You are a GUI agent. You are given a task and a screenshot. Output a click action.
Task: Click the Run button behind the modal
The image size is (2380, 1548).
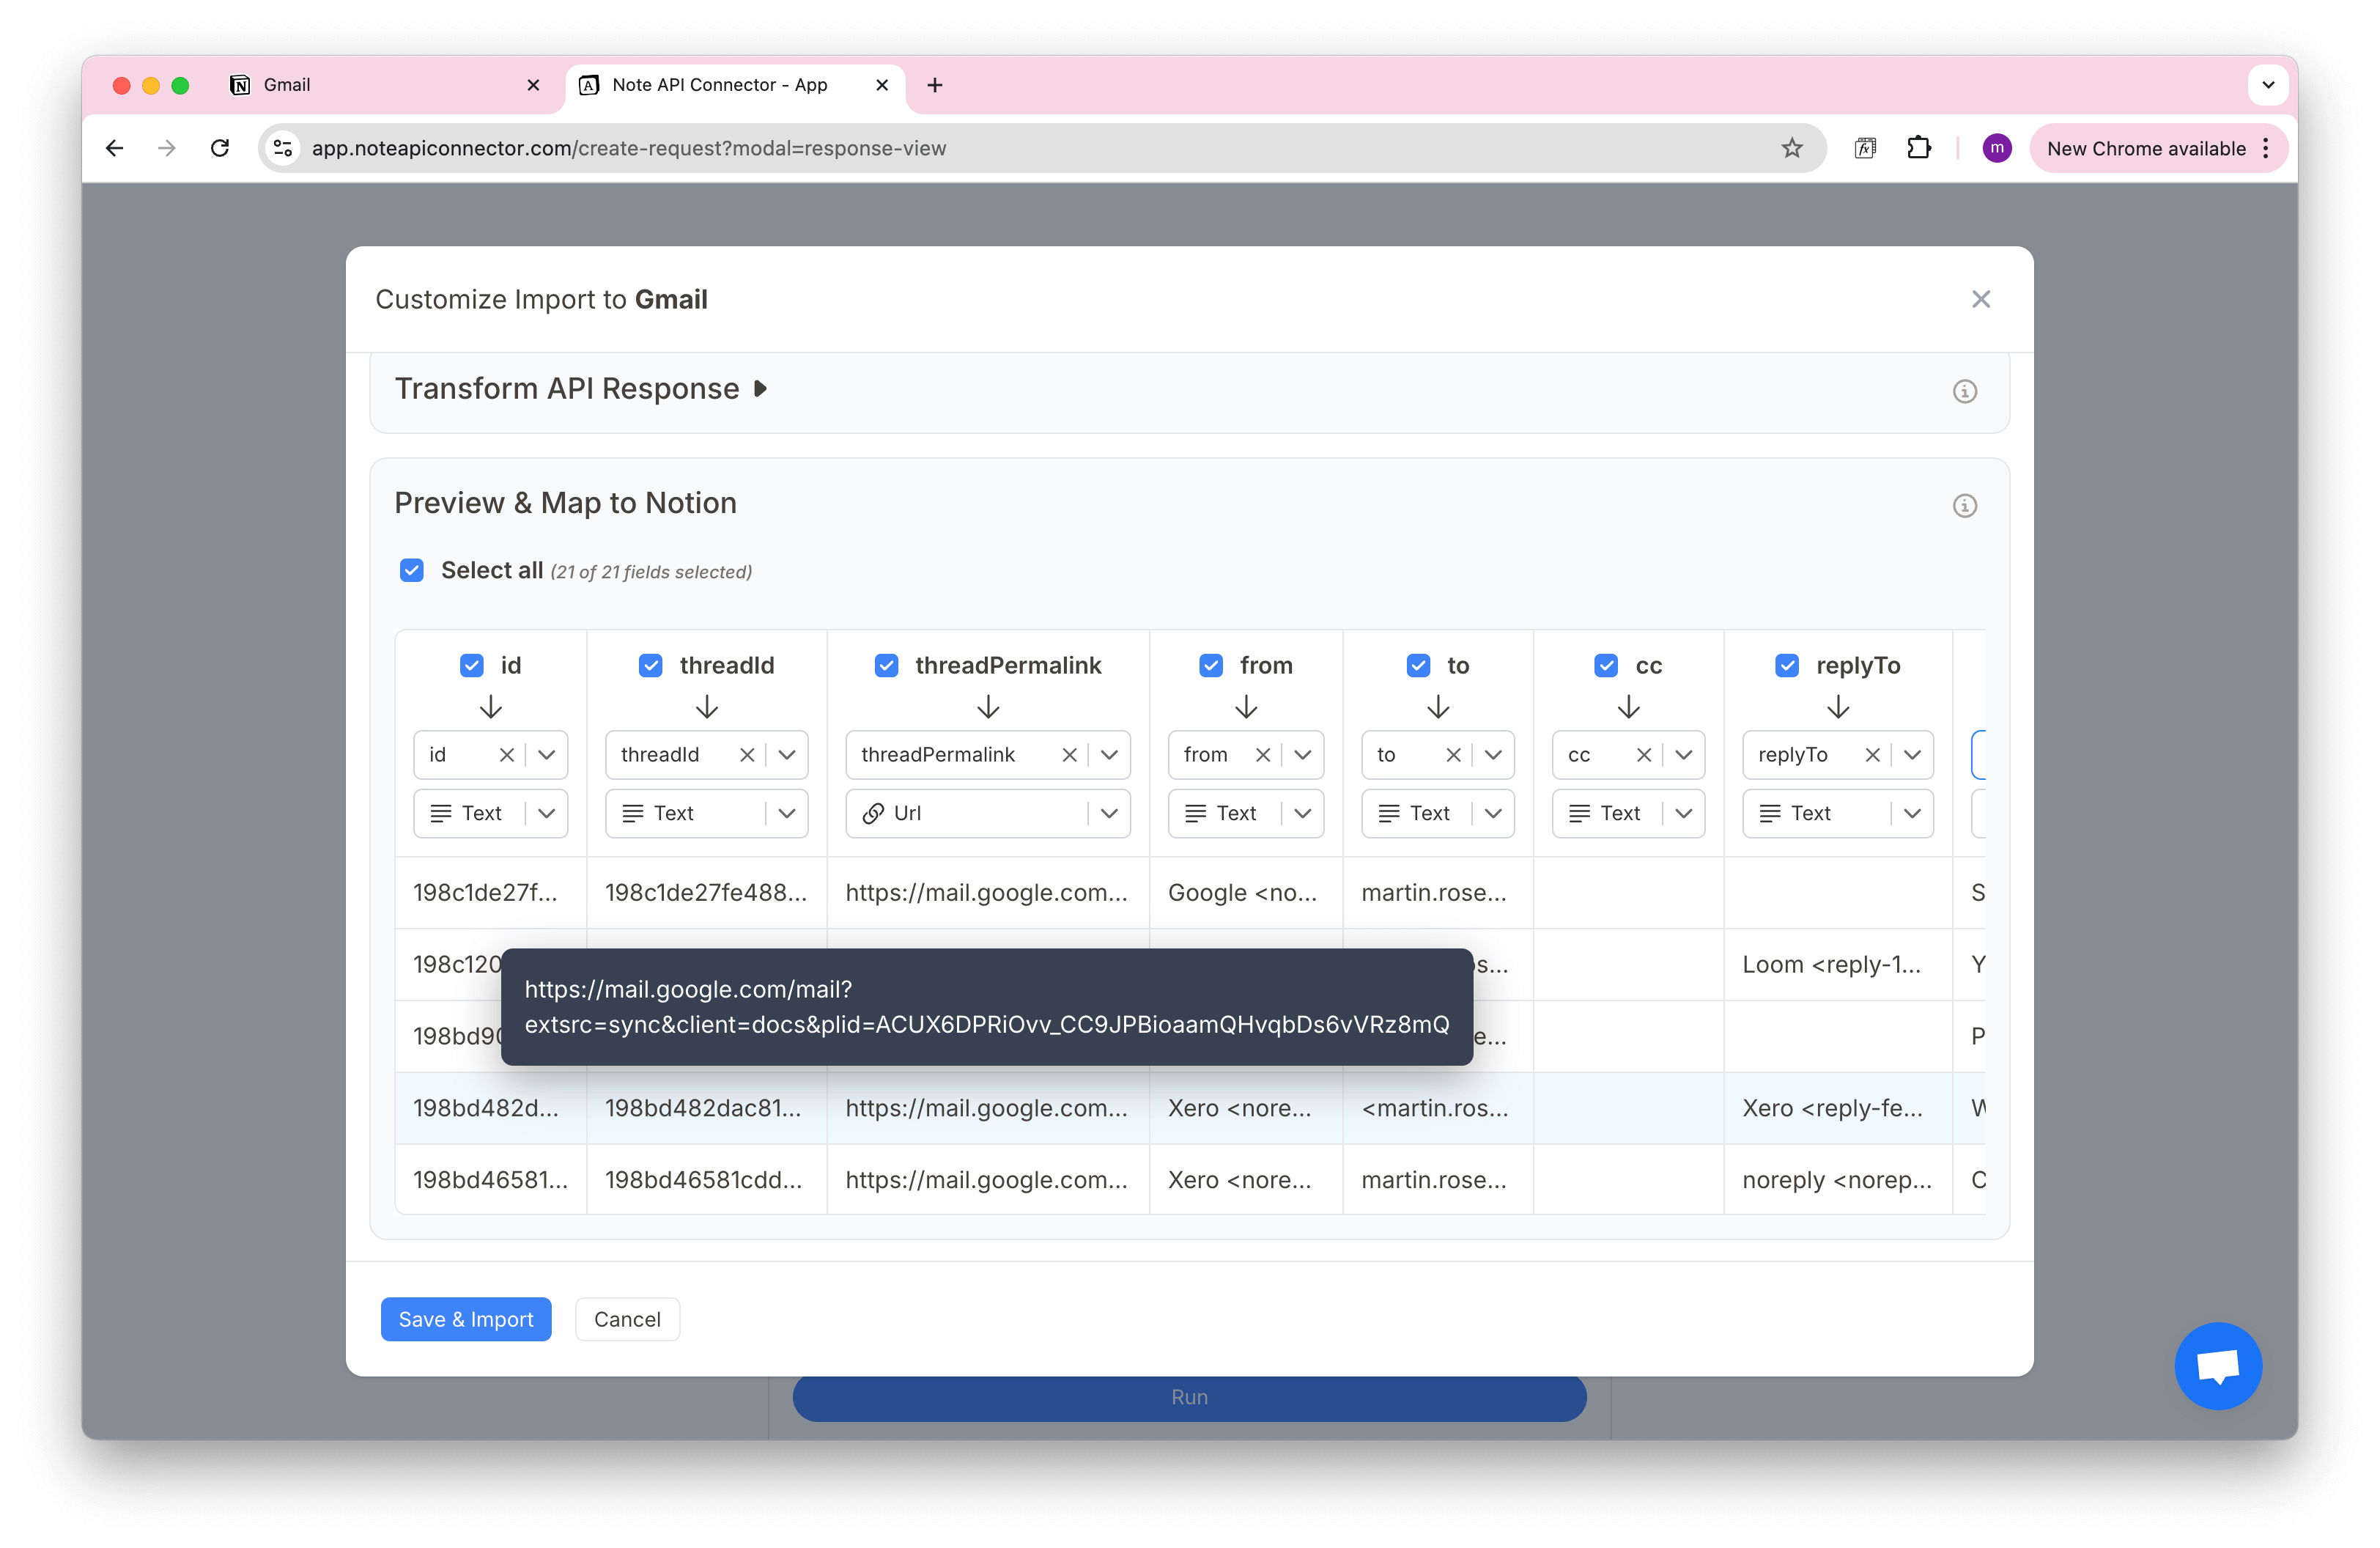tap(1189, 1398)
